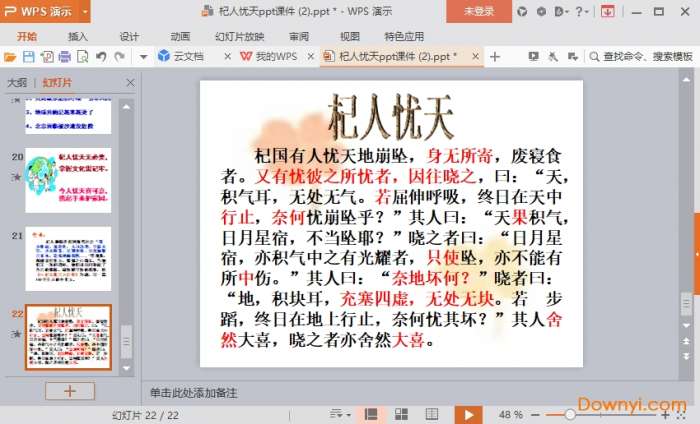
Task: Open the 插入 ribbon tab
Action: pos(78,37)
